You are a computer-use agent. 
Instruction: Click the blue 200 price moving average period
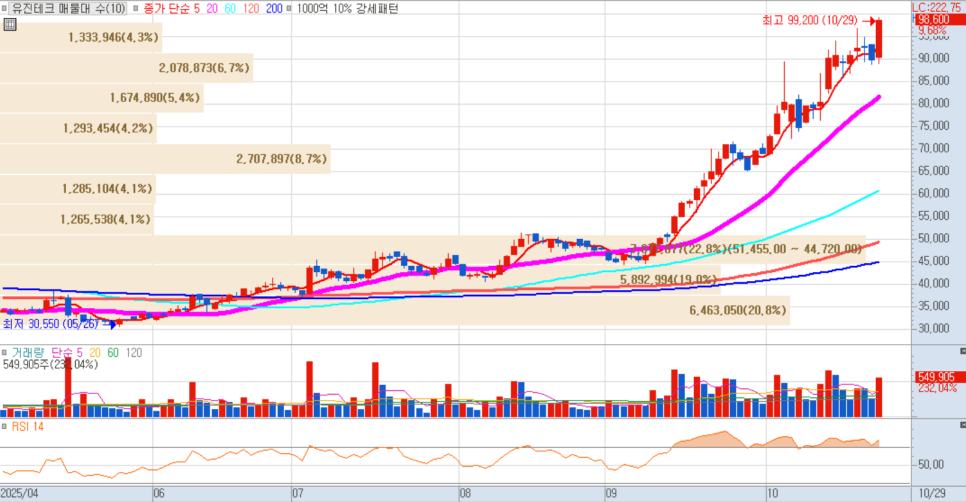coord(274,9)
